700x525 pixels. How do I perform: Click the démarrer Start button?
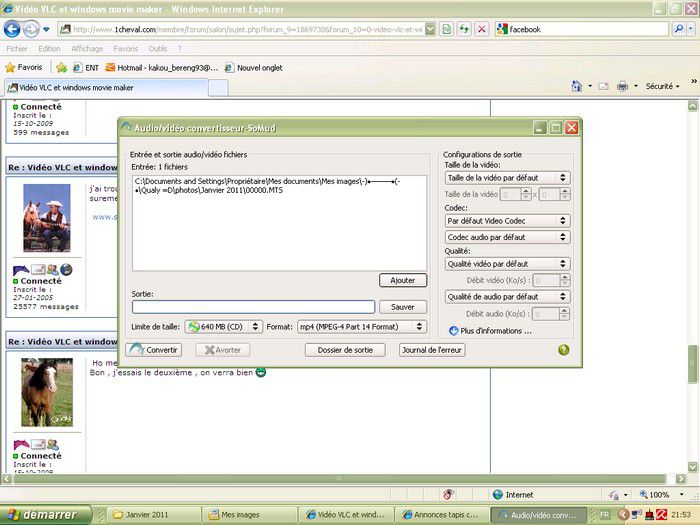point(46,515)
